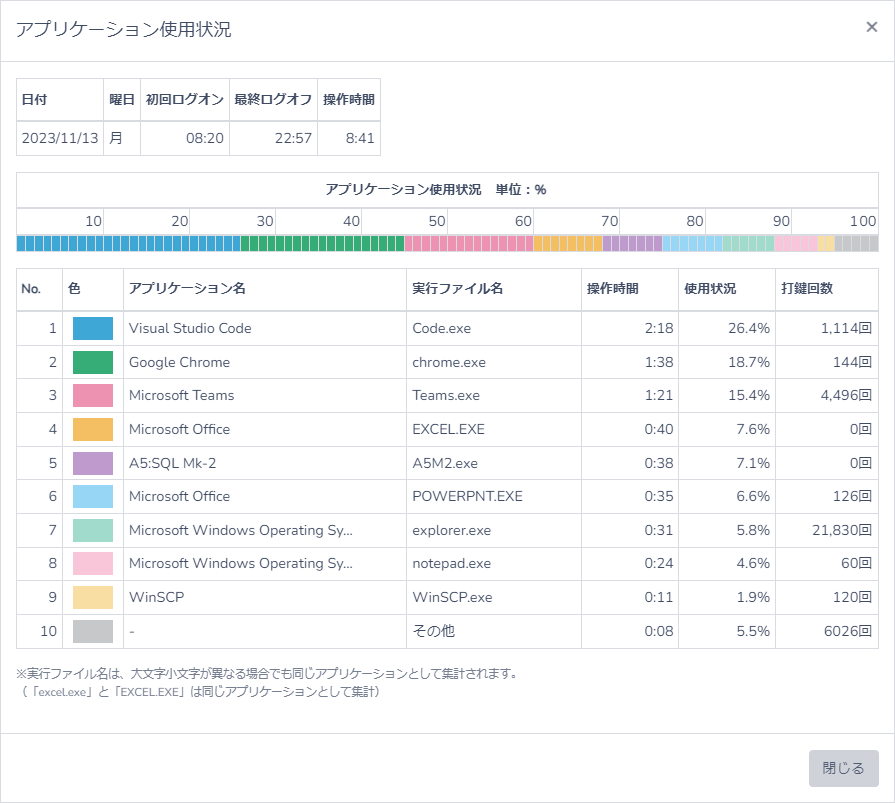Click the 18.7% usage value

pyautogui.click(x=749, y=362)
